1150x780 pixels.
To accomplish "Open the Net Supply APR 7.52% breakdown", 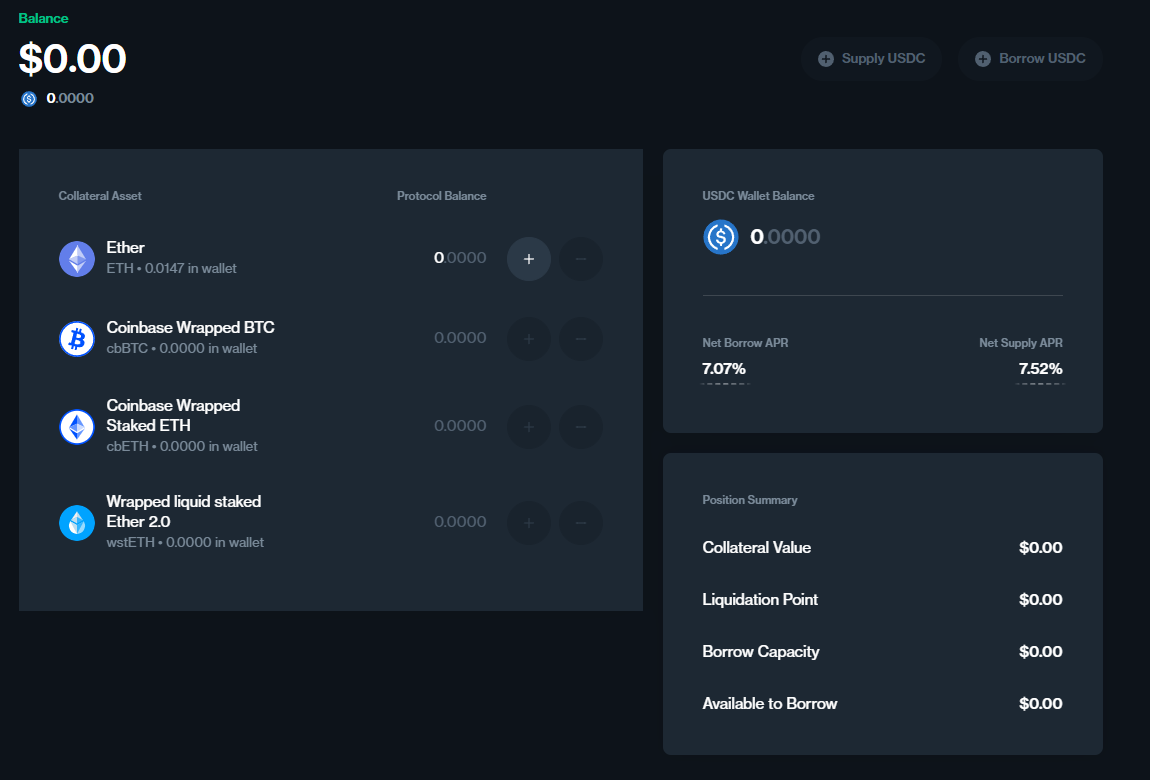I will click(x=1040, y=369).
